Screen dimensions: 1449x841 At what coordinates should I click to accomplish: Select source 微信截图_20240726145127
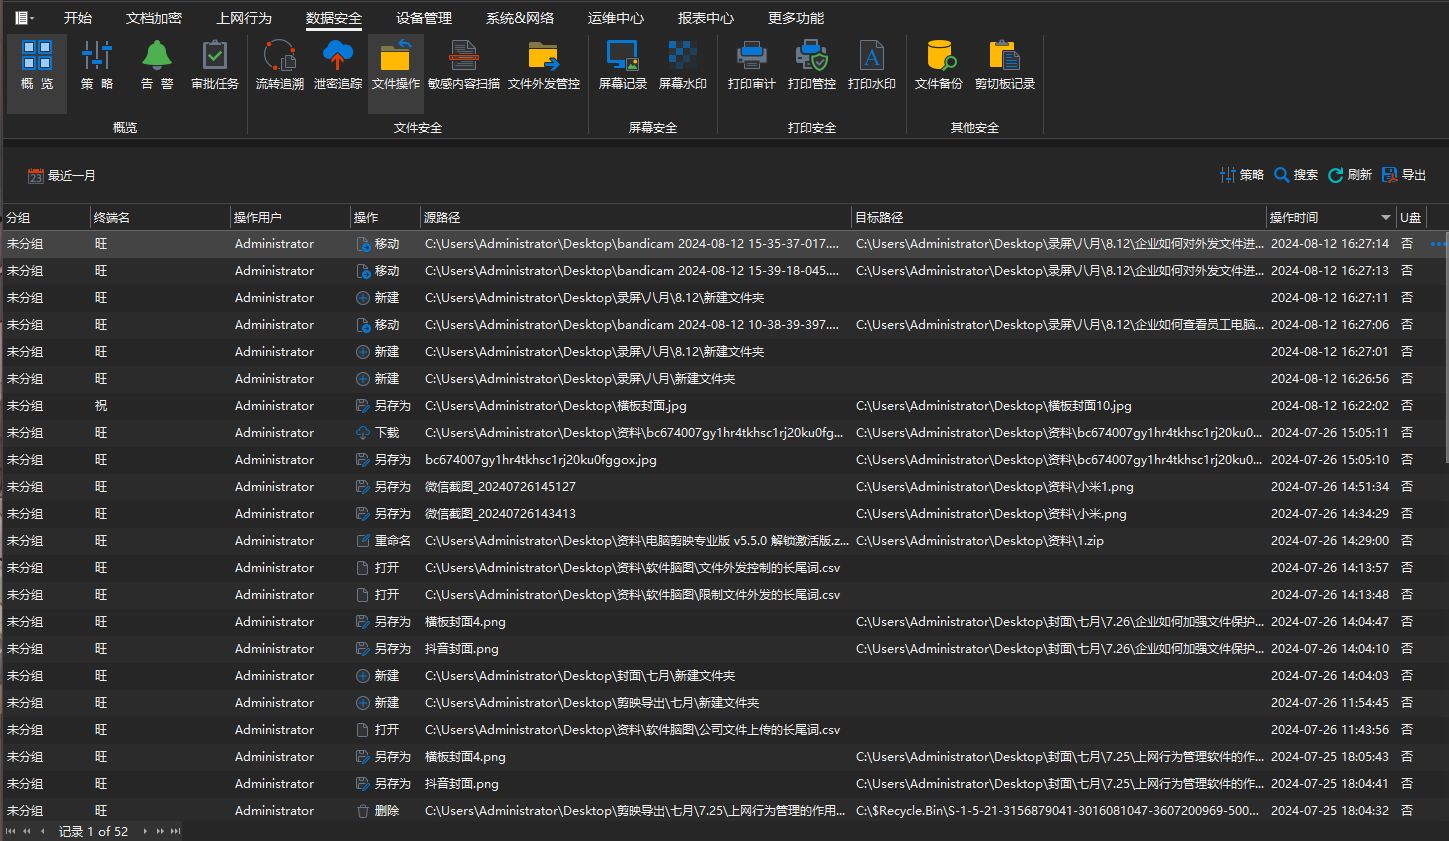(x=500, y=487)
